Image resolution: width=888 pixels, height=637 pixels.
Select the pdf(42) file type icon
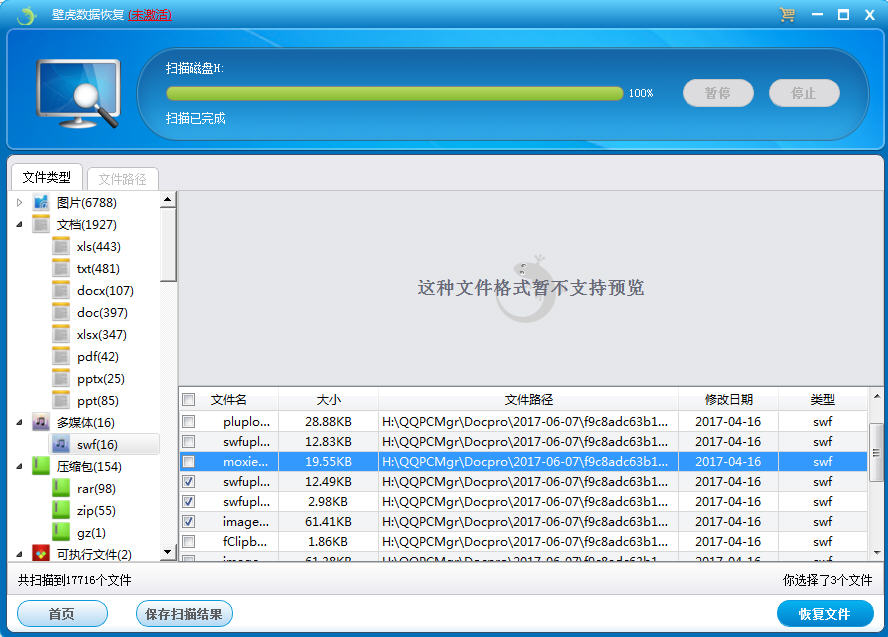coord(61,357)
